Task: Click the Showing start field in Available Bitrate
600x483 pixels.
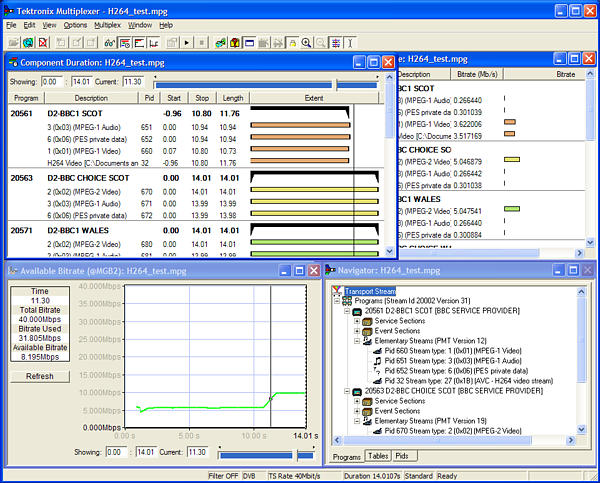Action: 116,452
